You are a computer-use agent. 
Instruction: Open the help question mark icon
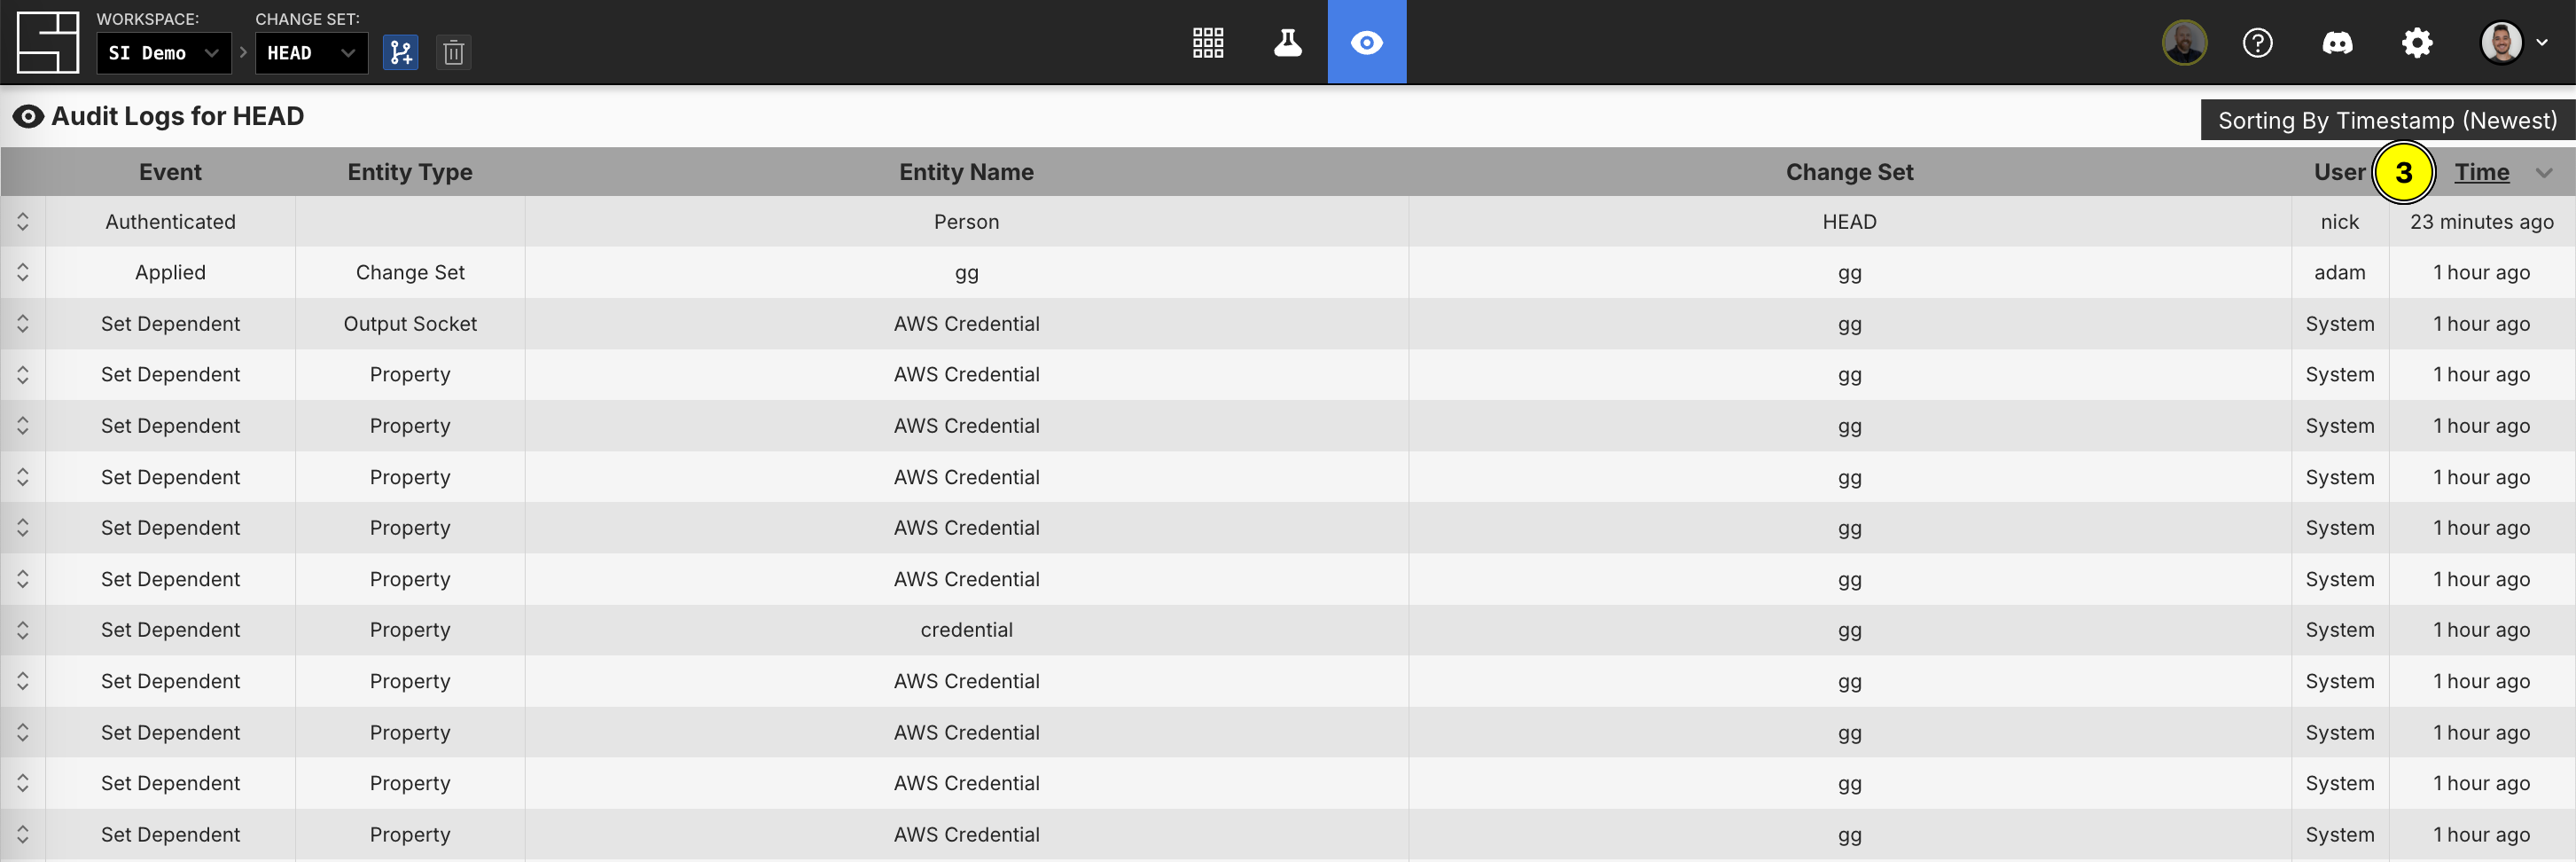[x=2257, y=43]
